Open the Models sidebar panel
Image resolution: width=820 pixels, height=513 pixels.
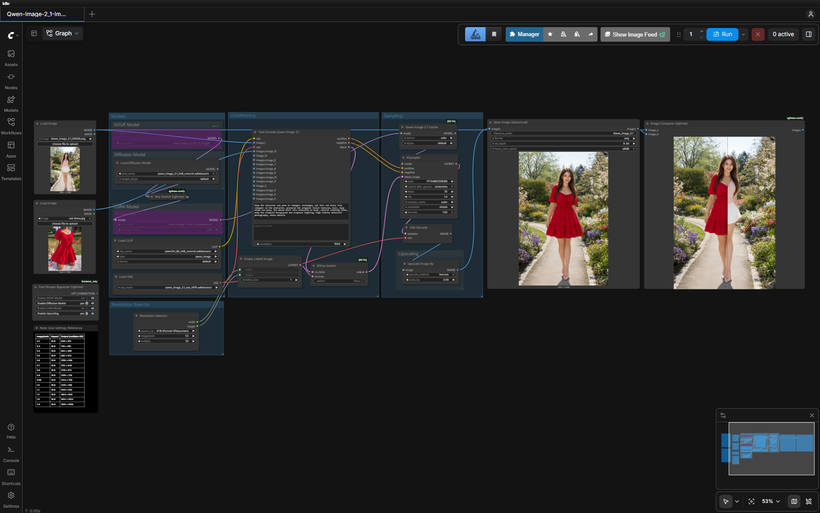click(11, 103)
